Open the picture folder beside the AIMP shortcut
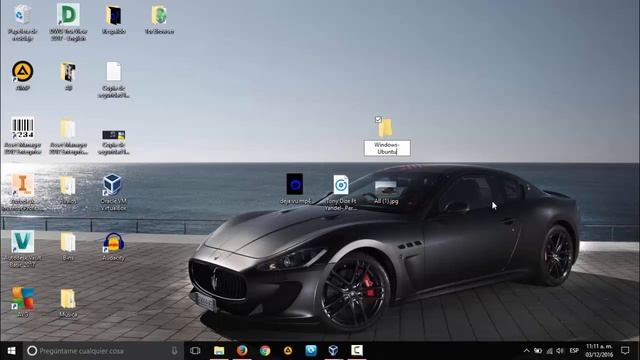This screenshot has height=360, width=640. click(x=68, y=72)
